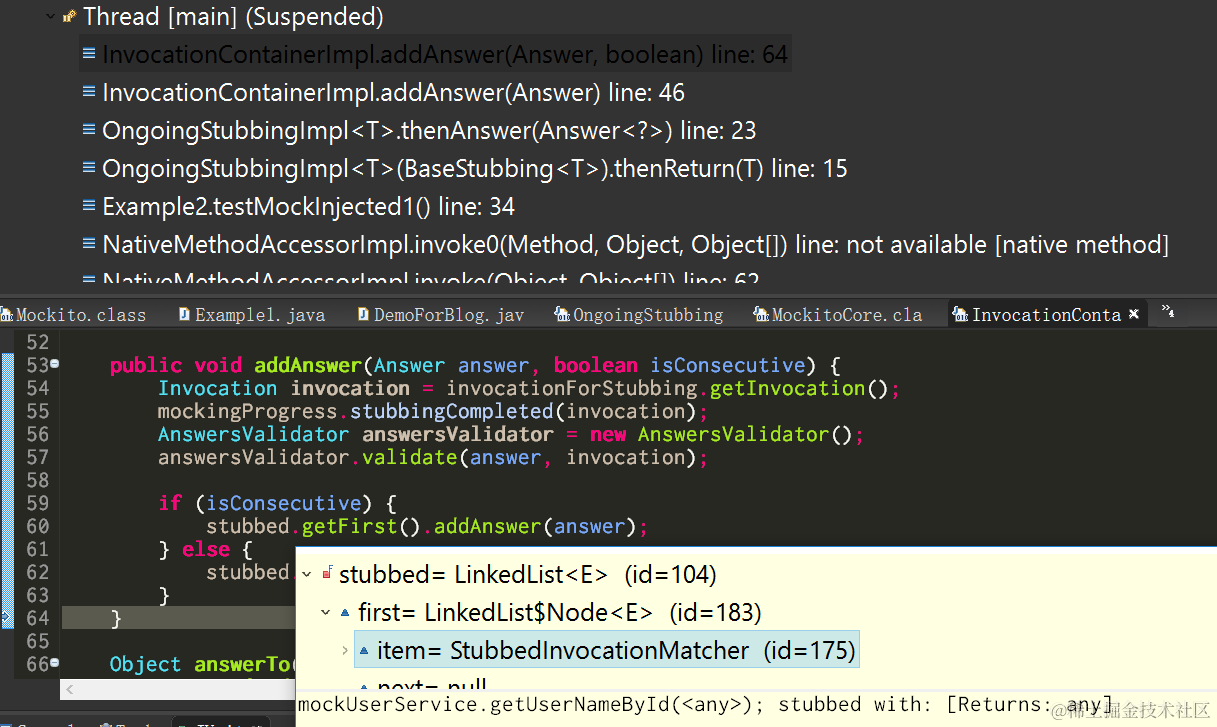
Task: Click line number 60 in the editor ruler
Action: (x=38, y=526)
